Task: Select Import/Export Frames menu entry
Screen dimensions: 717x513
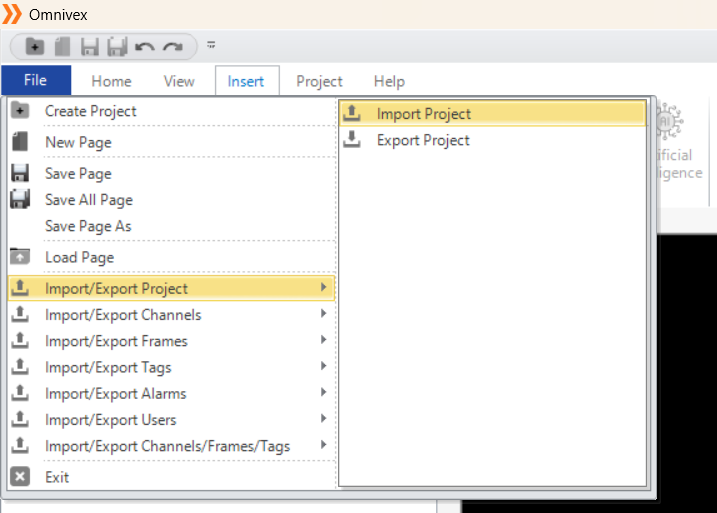Action: (171, 341)
